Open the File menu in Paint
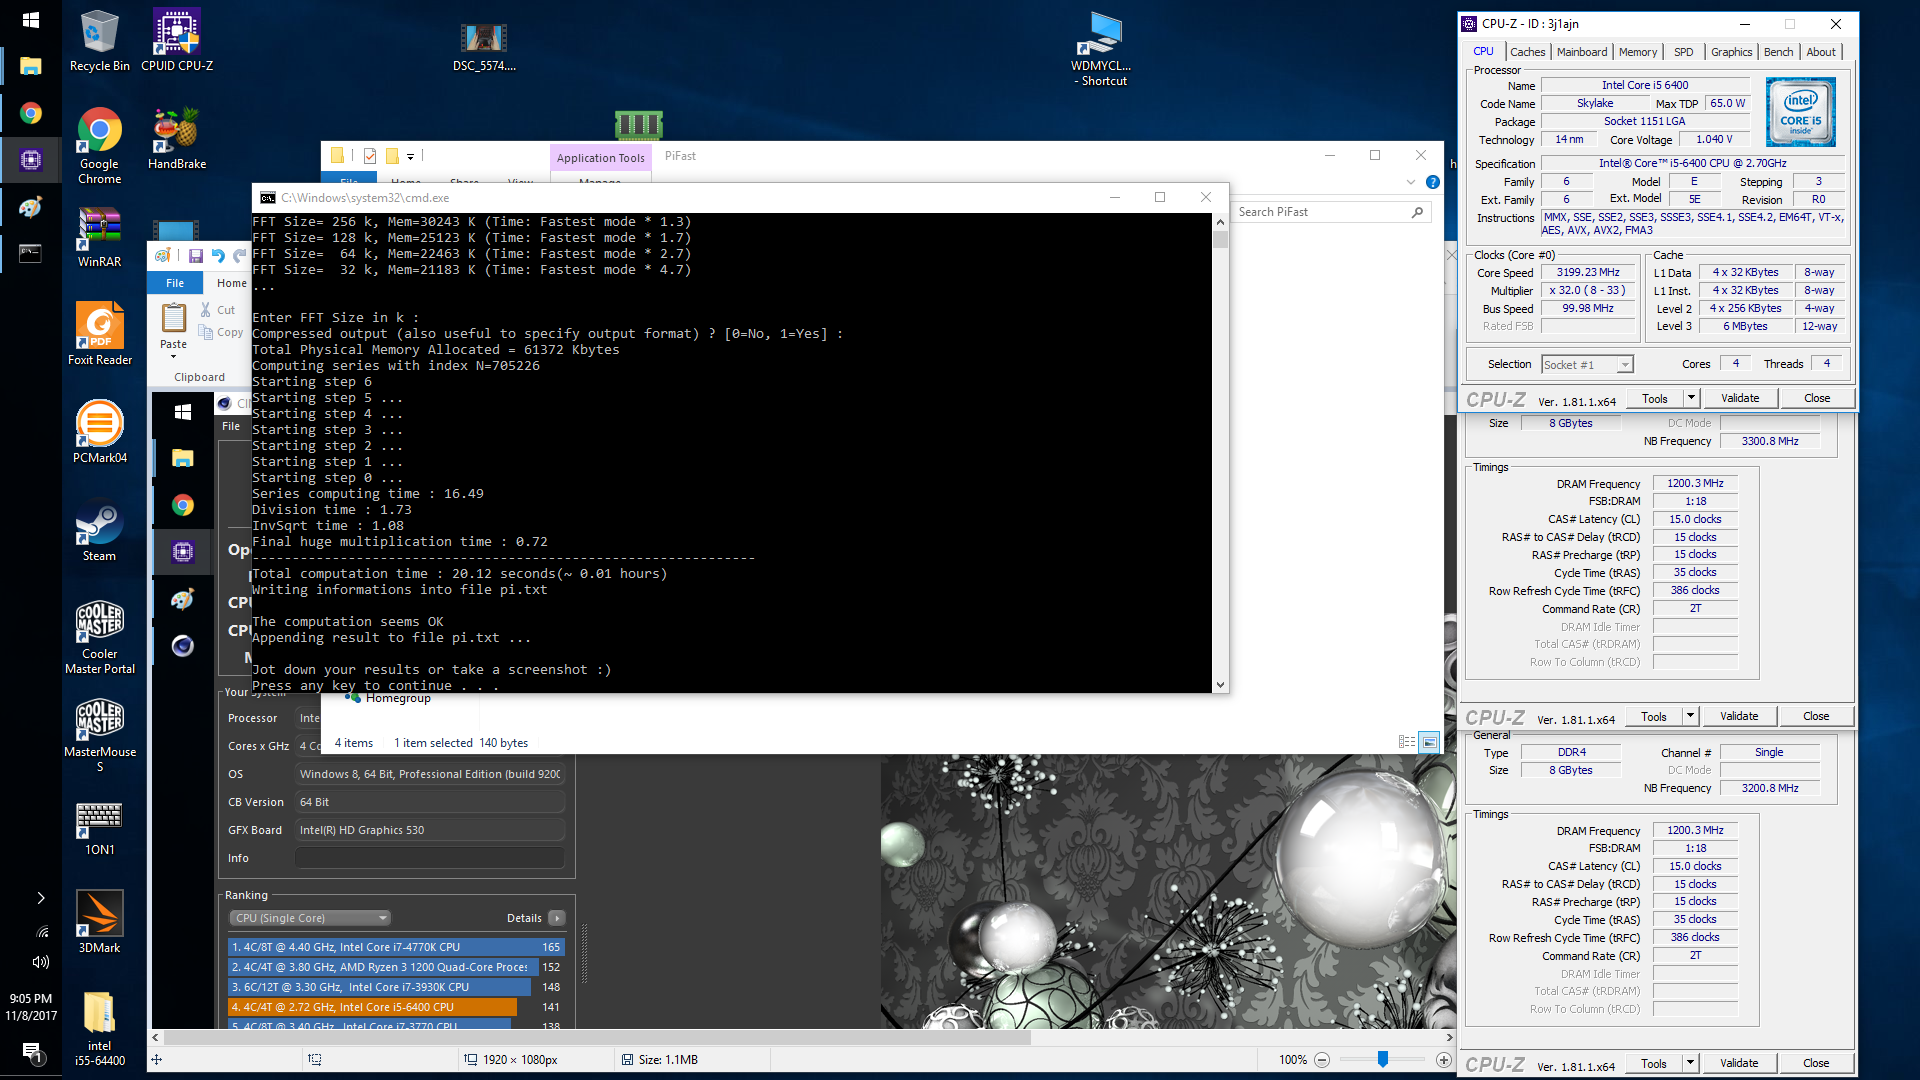The width and height of the screenshot is (1920, 1080). pyautogui.click(x=175, y=283)
